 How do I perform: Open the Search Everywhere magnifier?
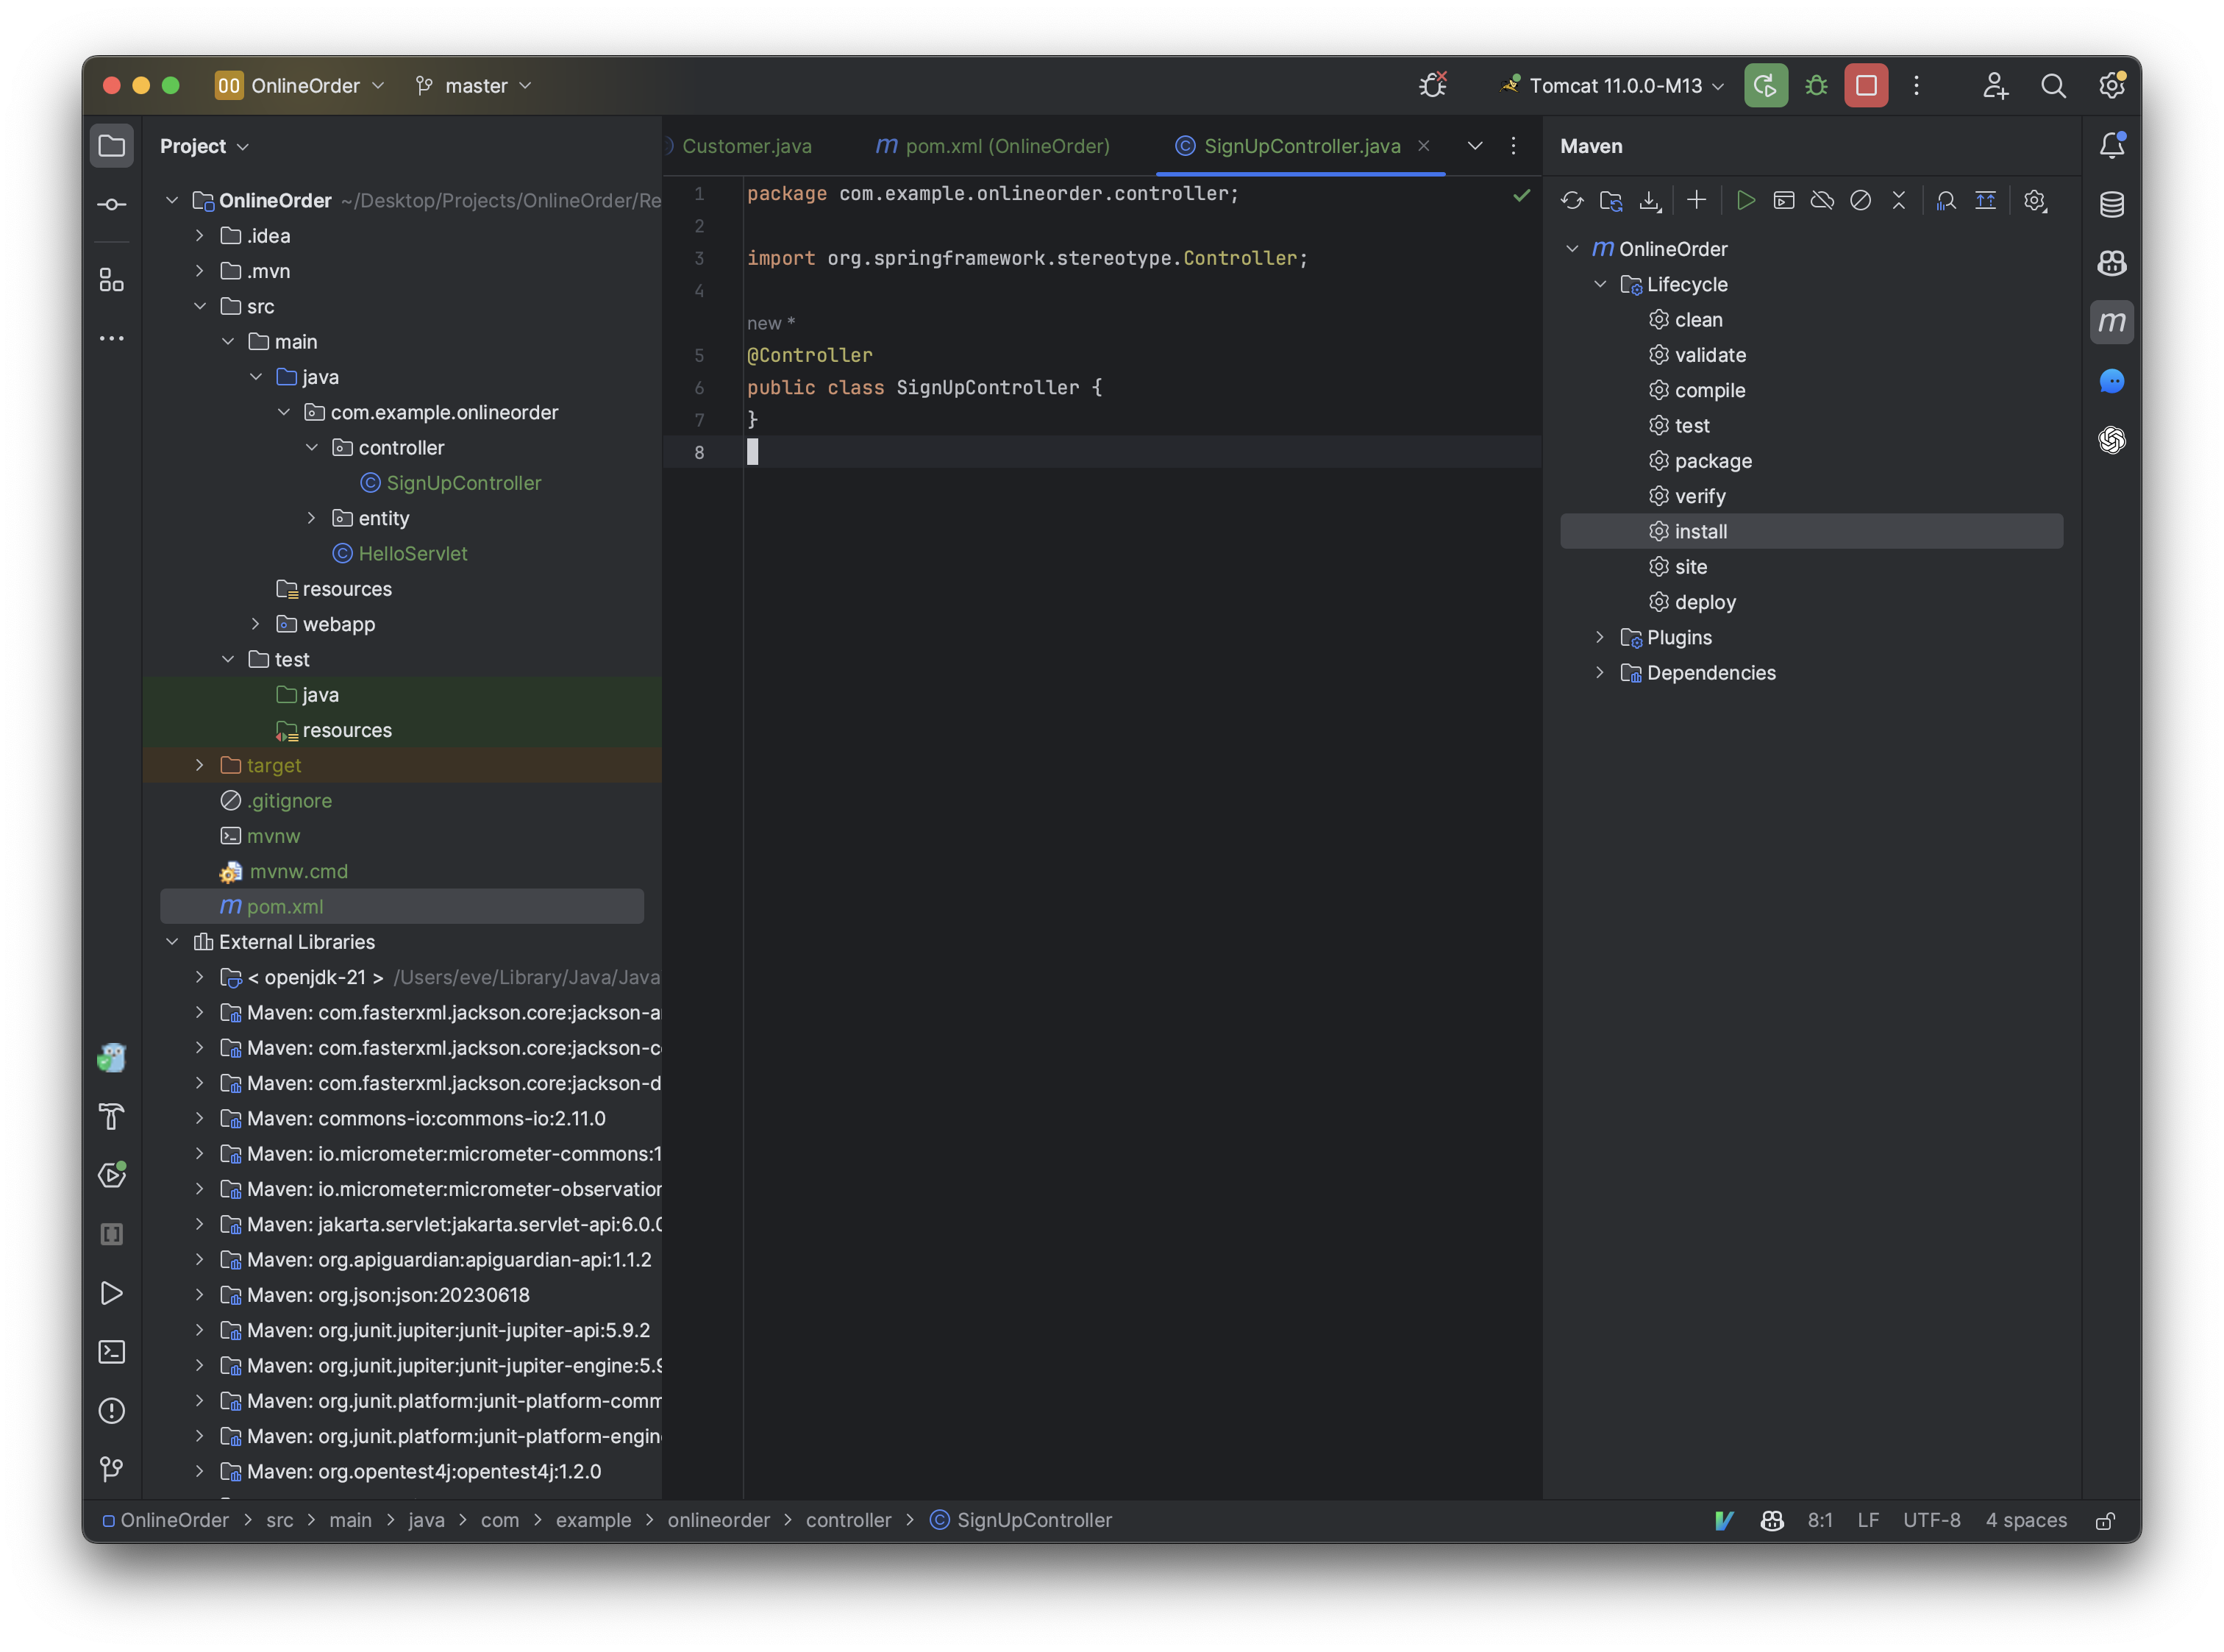pyautogui.click(x=2054, y=86)
